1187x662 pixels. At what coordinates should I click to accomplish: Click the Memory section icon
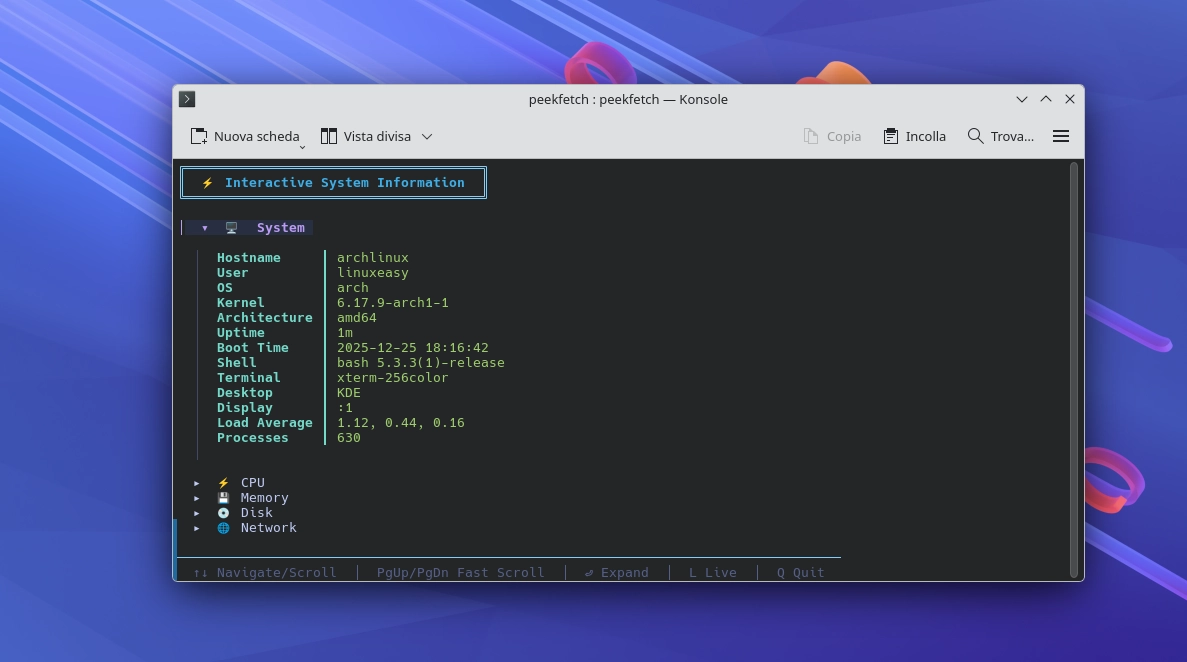coord(223,497)
